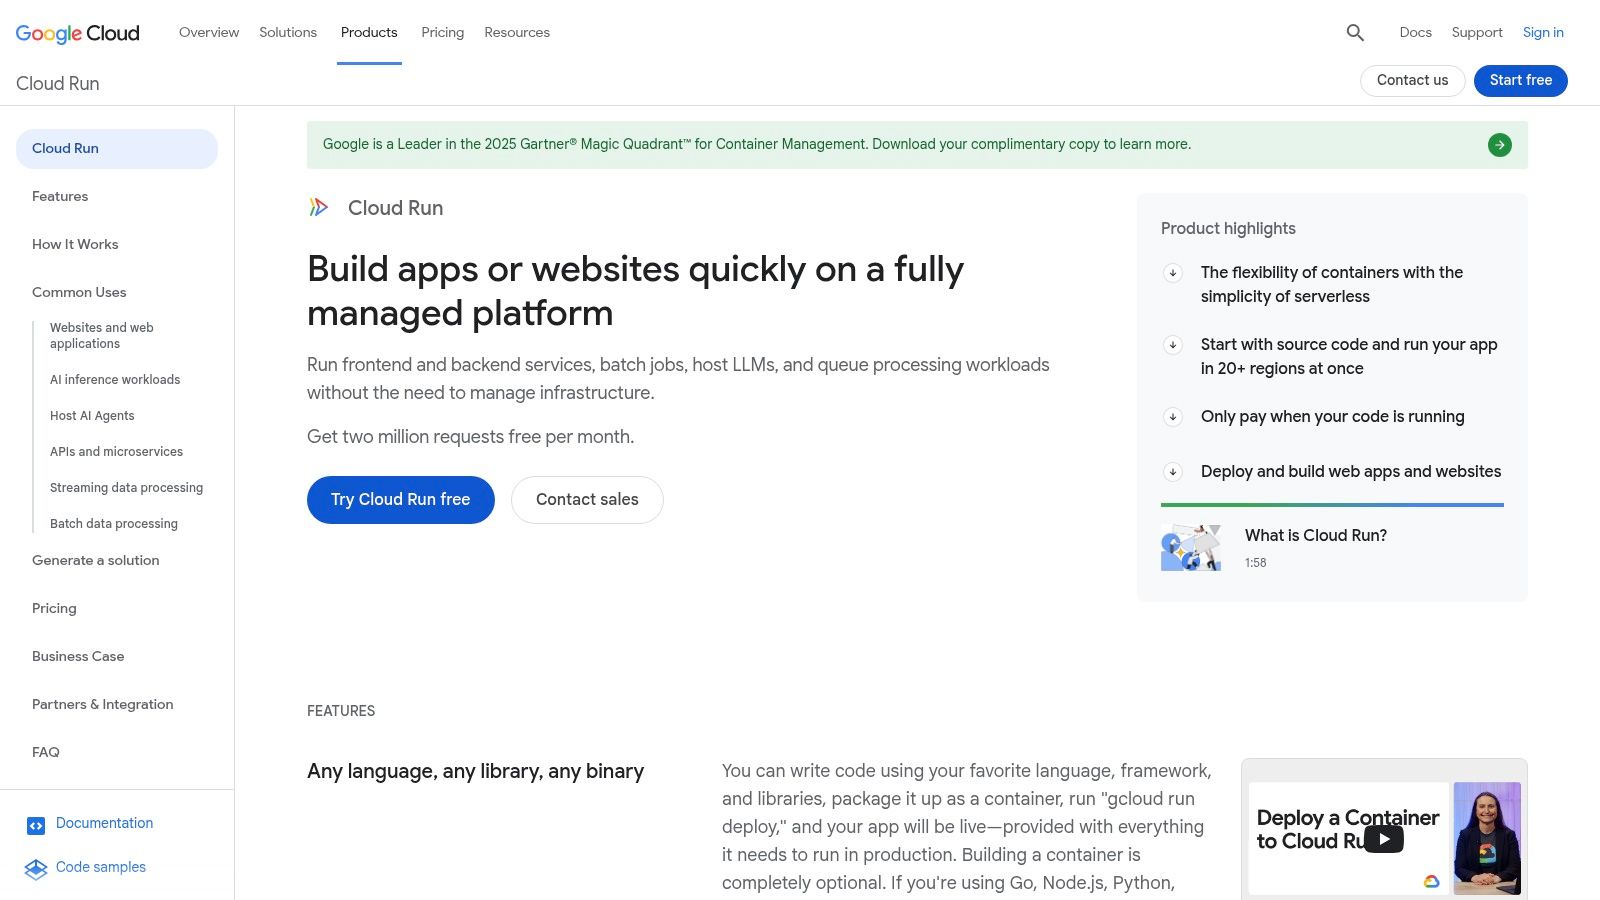Click Sign in
This screenshot has width=1600, height=900.
pos(1543,32)
